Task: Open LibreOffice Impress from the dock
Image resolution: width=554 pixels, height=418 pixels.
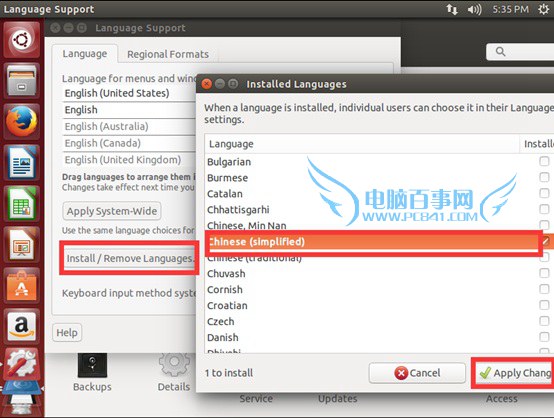Action: pos(22,245)
